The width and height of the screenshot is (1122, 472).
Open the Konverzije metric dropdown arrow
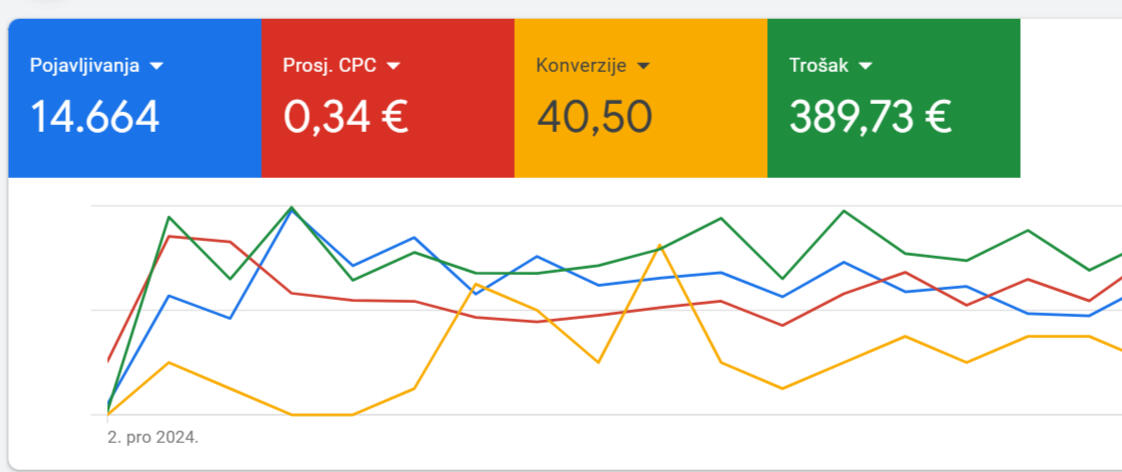(x=643, y=66)
